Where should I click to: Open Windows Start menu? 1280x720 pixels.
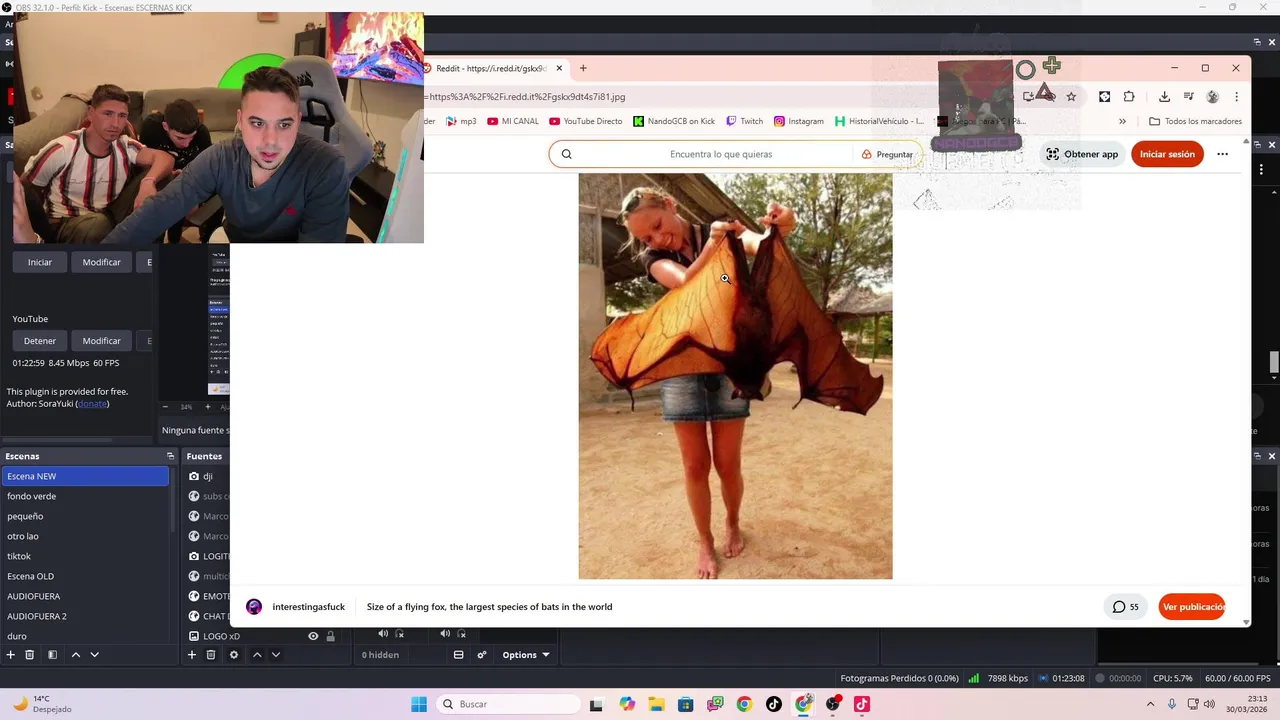tap(419, 704)
